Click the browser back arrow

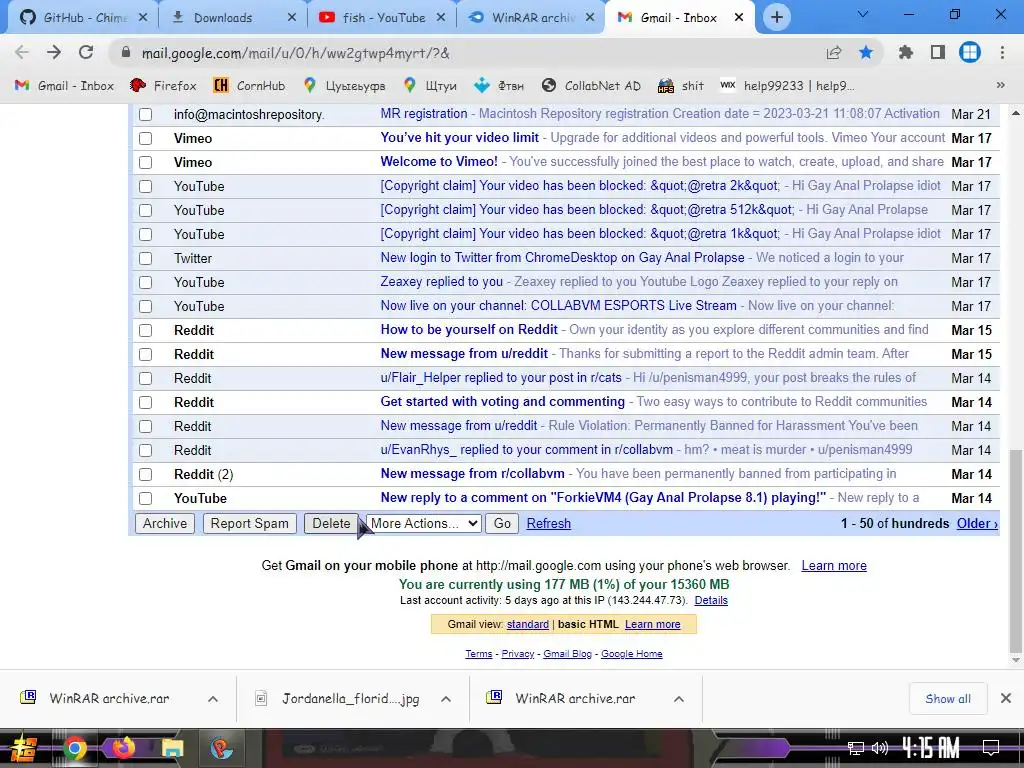click(22, 52)
